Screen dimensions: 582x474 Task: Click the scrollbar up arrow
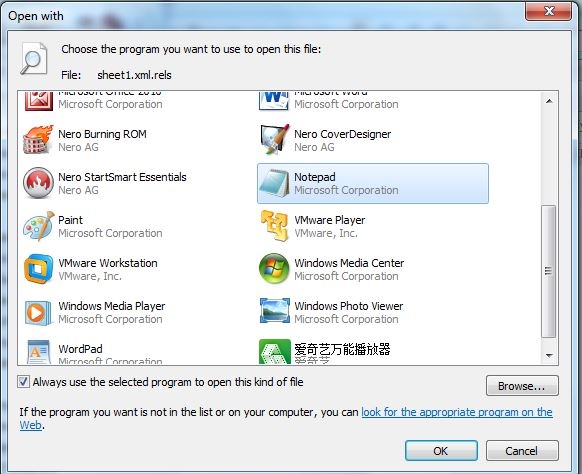549,101
